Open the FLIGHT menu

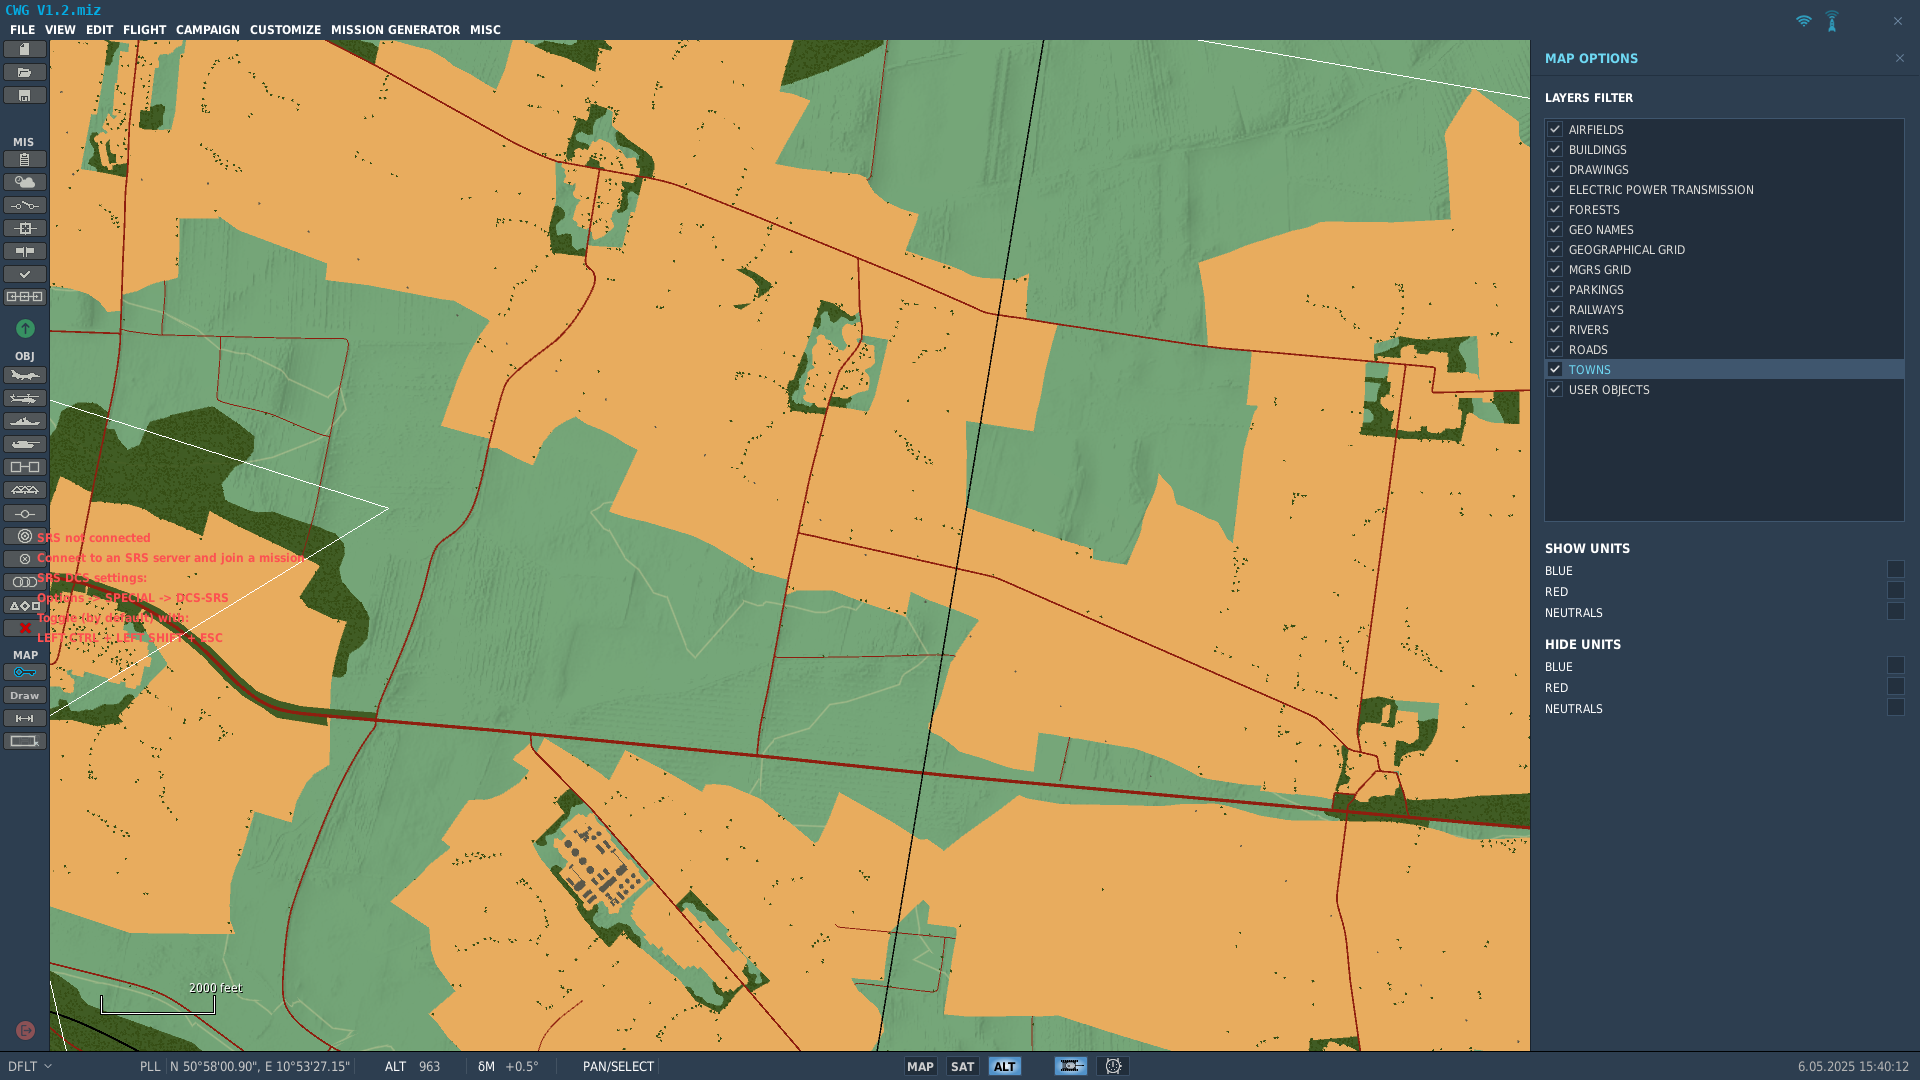click(x=144, y=30)
